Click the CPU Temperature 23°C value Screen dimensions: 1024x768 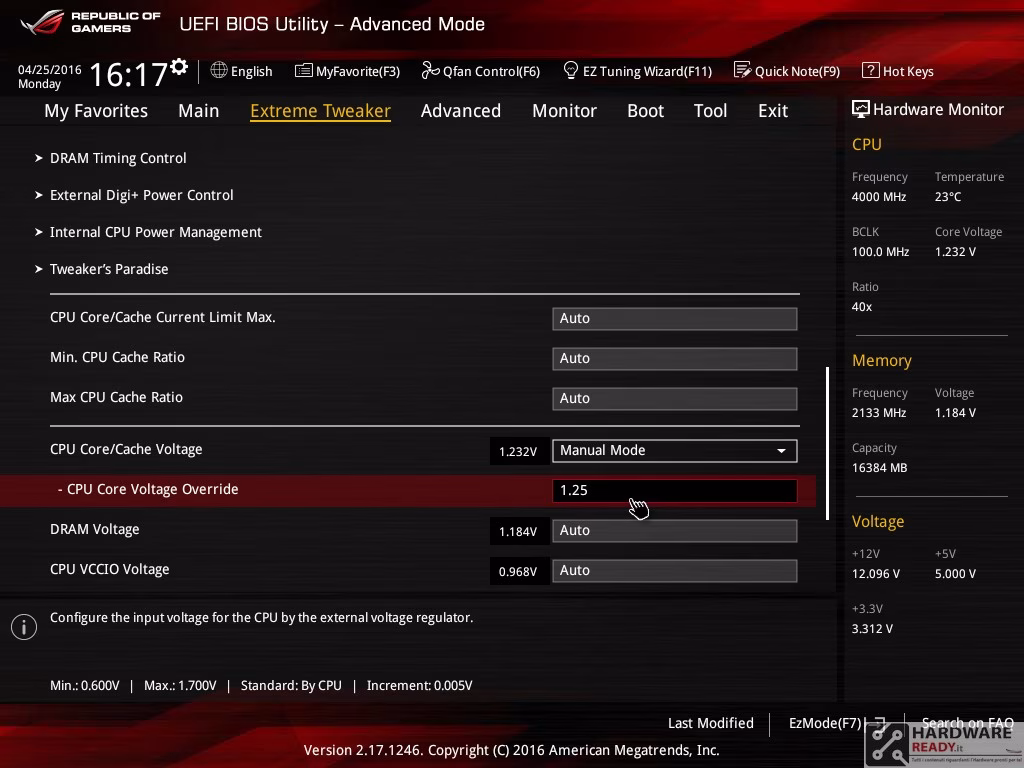point(948,197)
